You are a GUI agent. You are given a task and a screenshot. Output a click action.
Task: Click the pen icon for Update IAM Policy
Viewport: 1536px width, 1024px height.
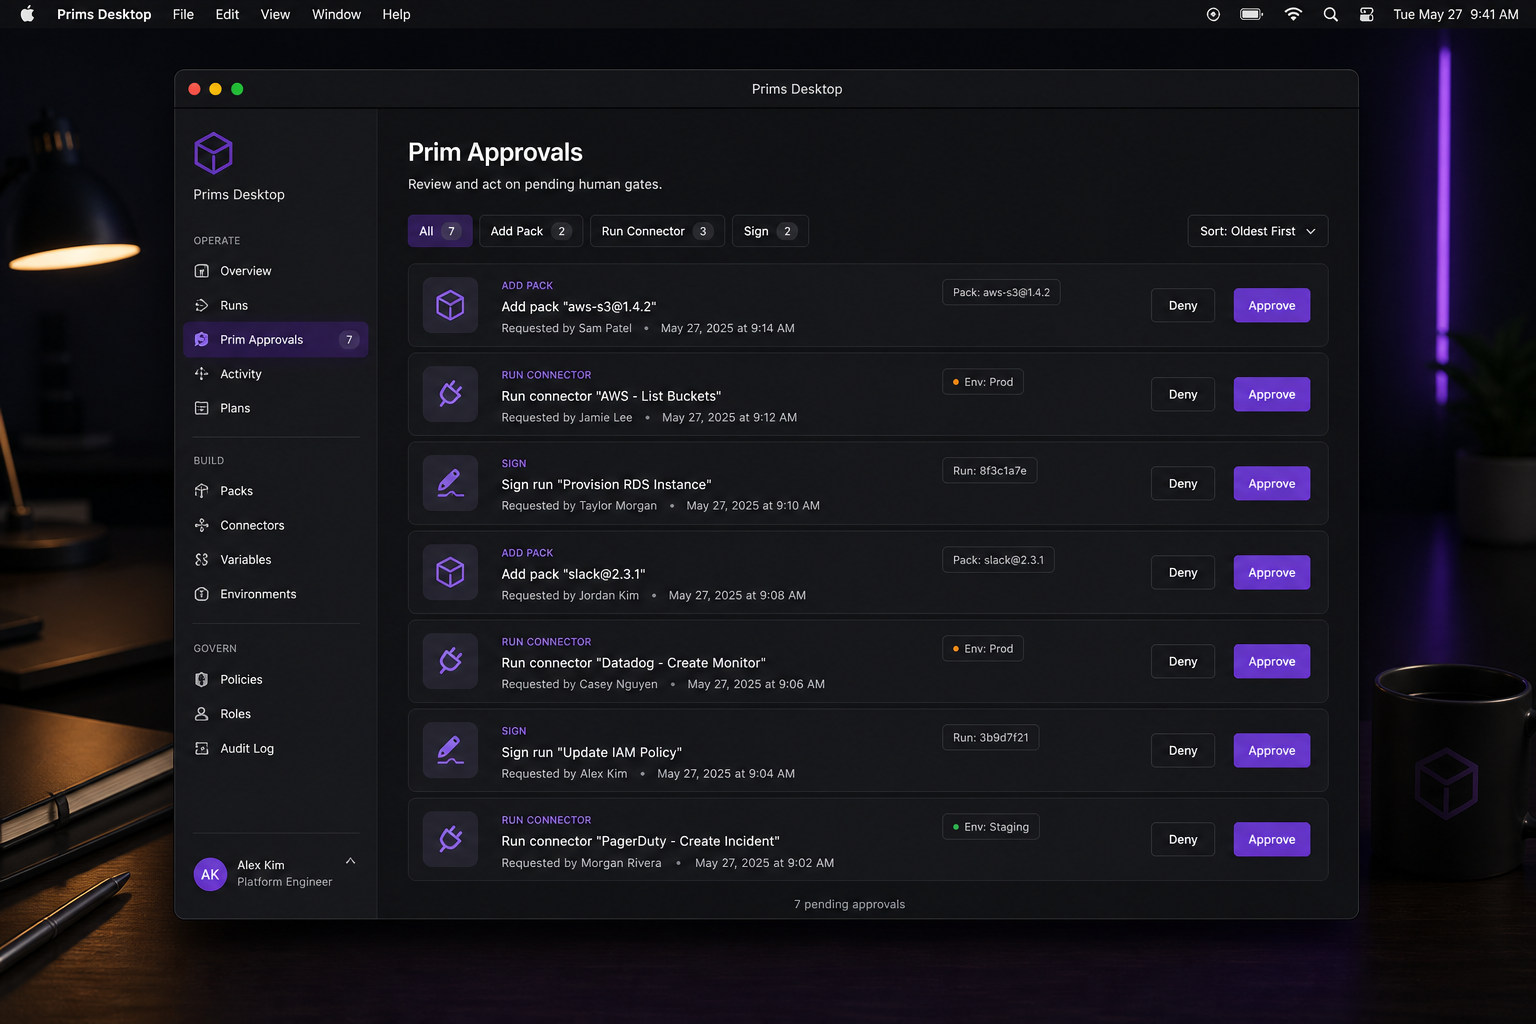pos(450,750)
